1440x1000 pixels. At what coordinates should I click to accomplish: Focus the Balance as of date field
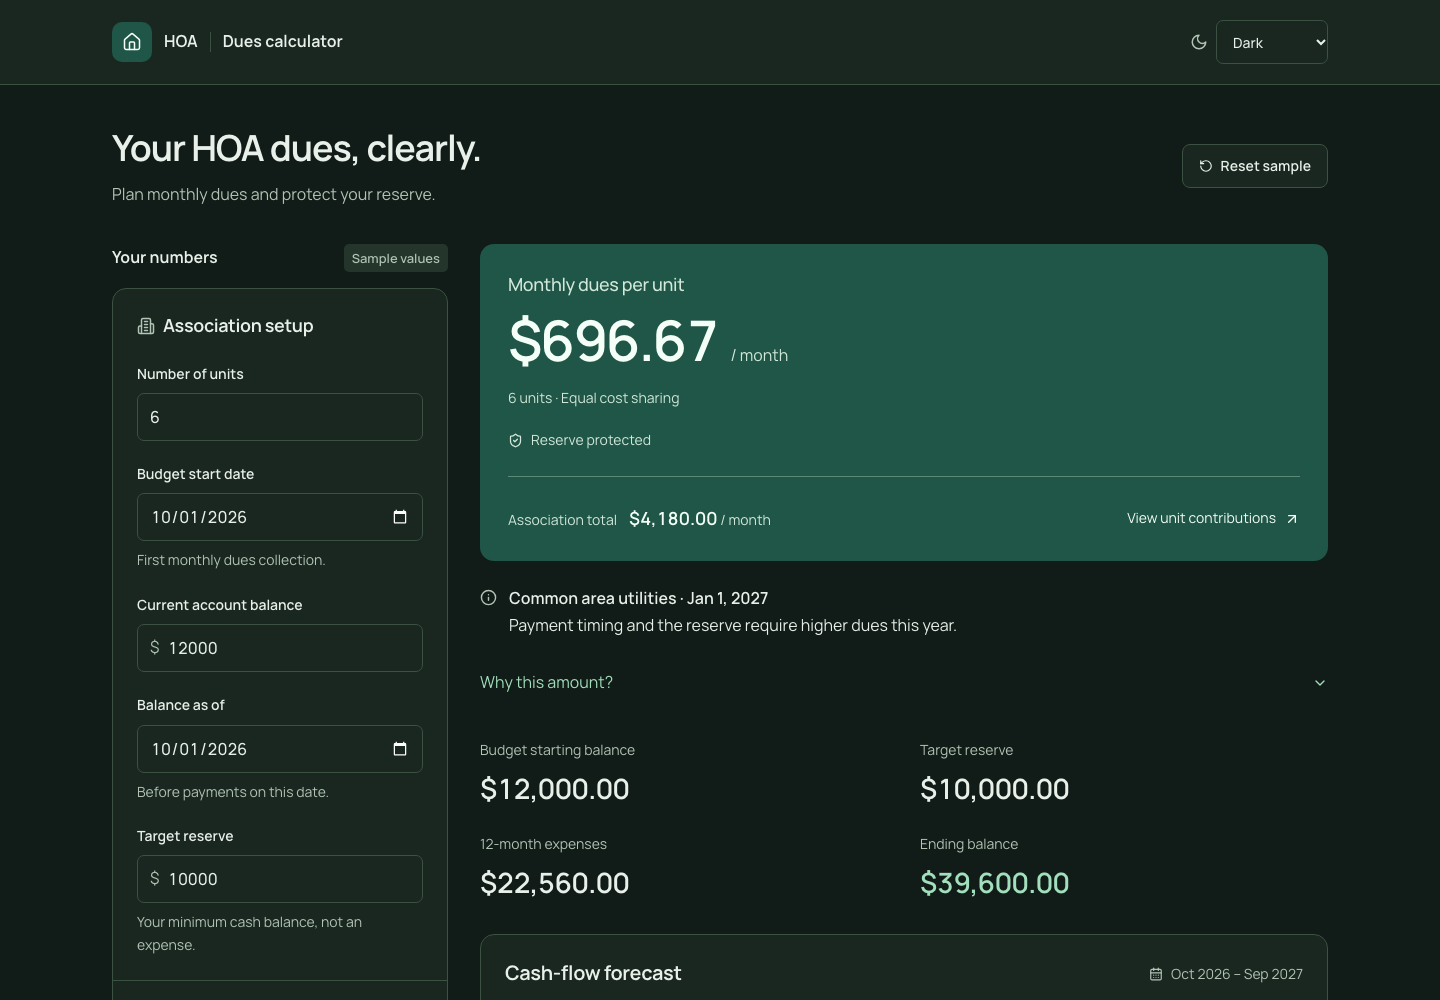coord(280,749)
